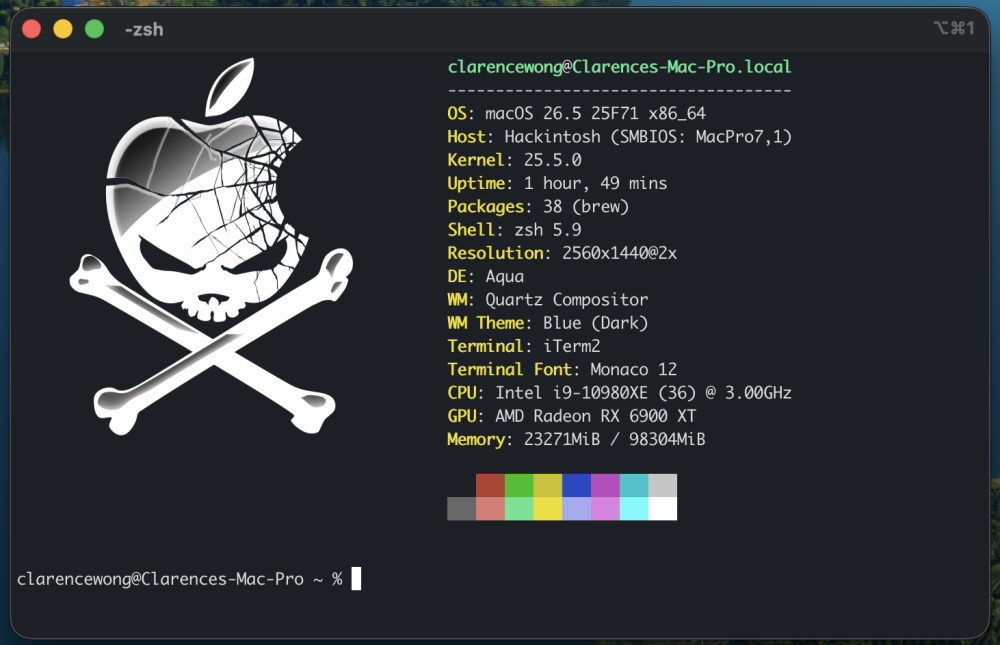The image size is (1000, 645).
Task: Click the bright yellow color block
Action: click(x=548, y=509)
